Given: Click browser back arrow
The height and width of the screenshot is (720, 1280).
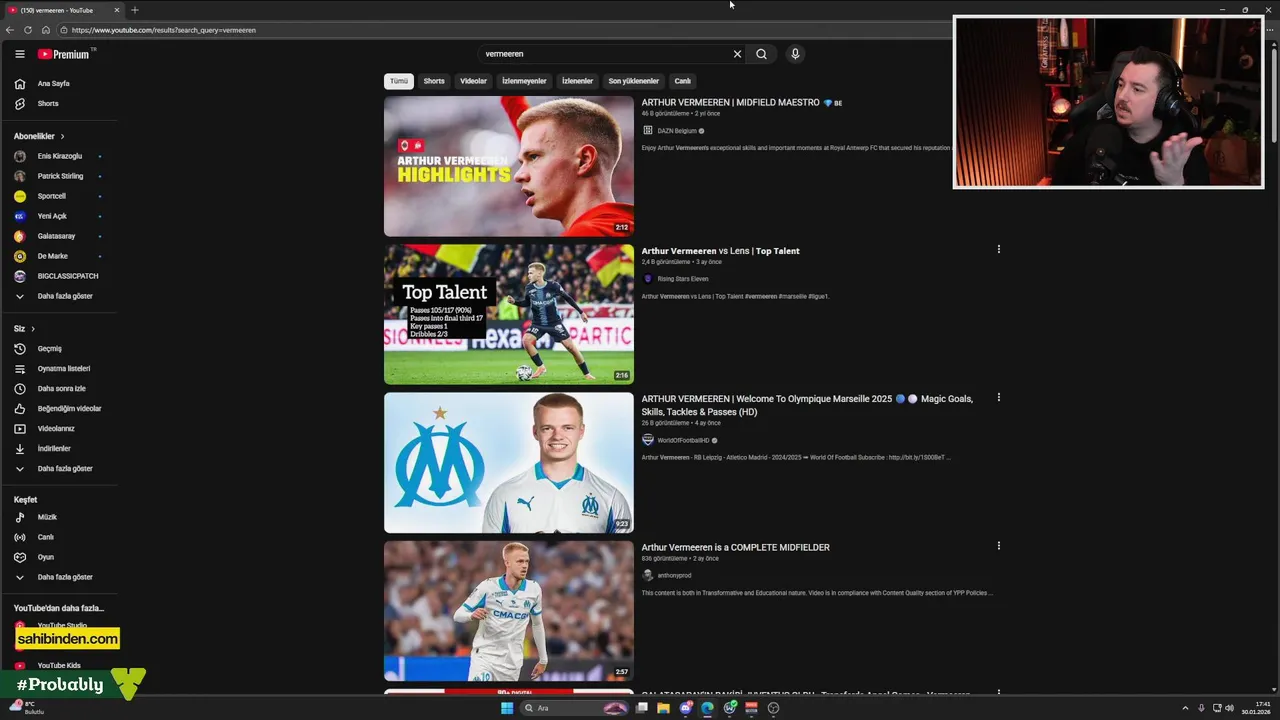Looking at the screenshot, I should coord(9,30).
